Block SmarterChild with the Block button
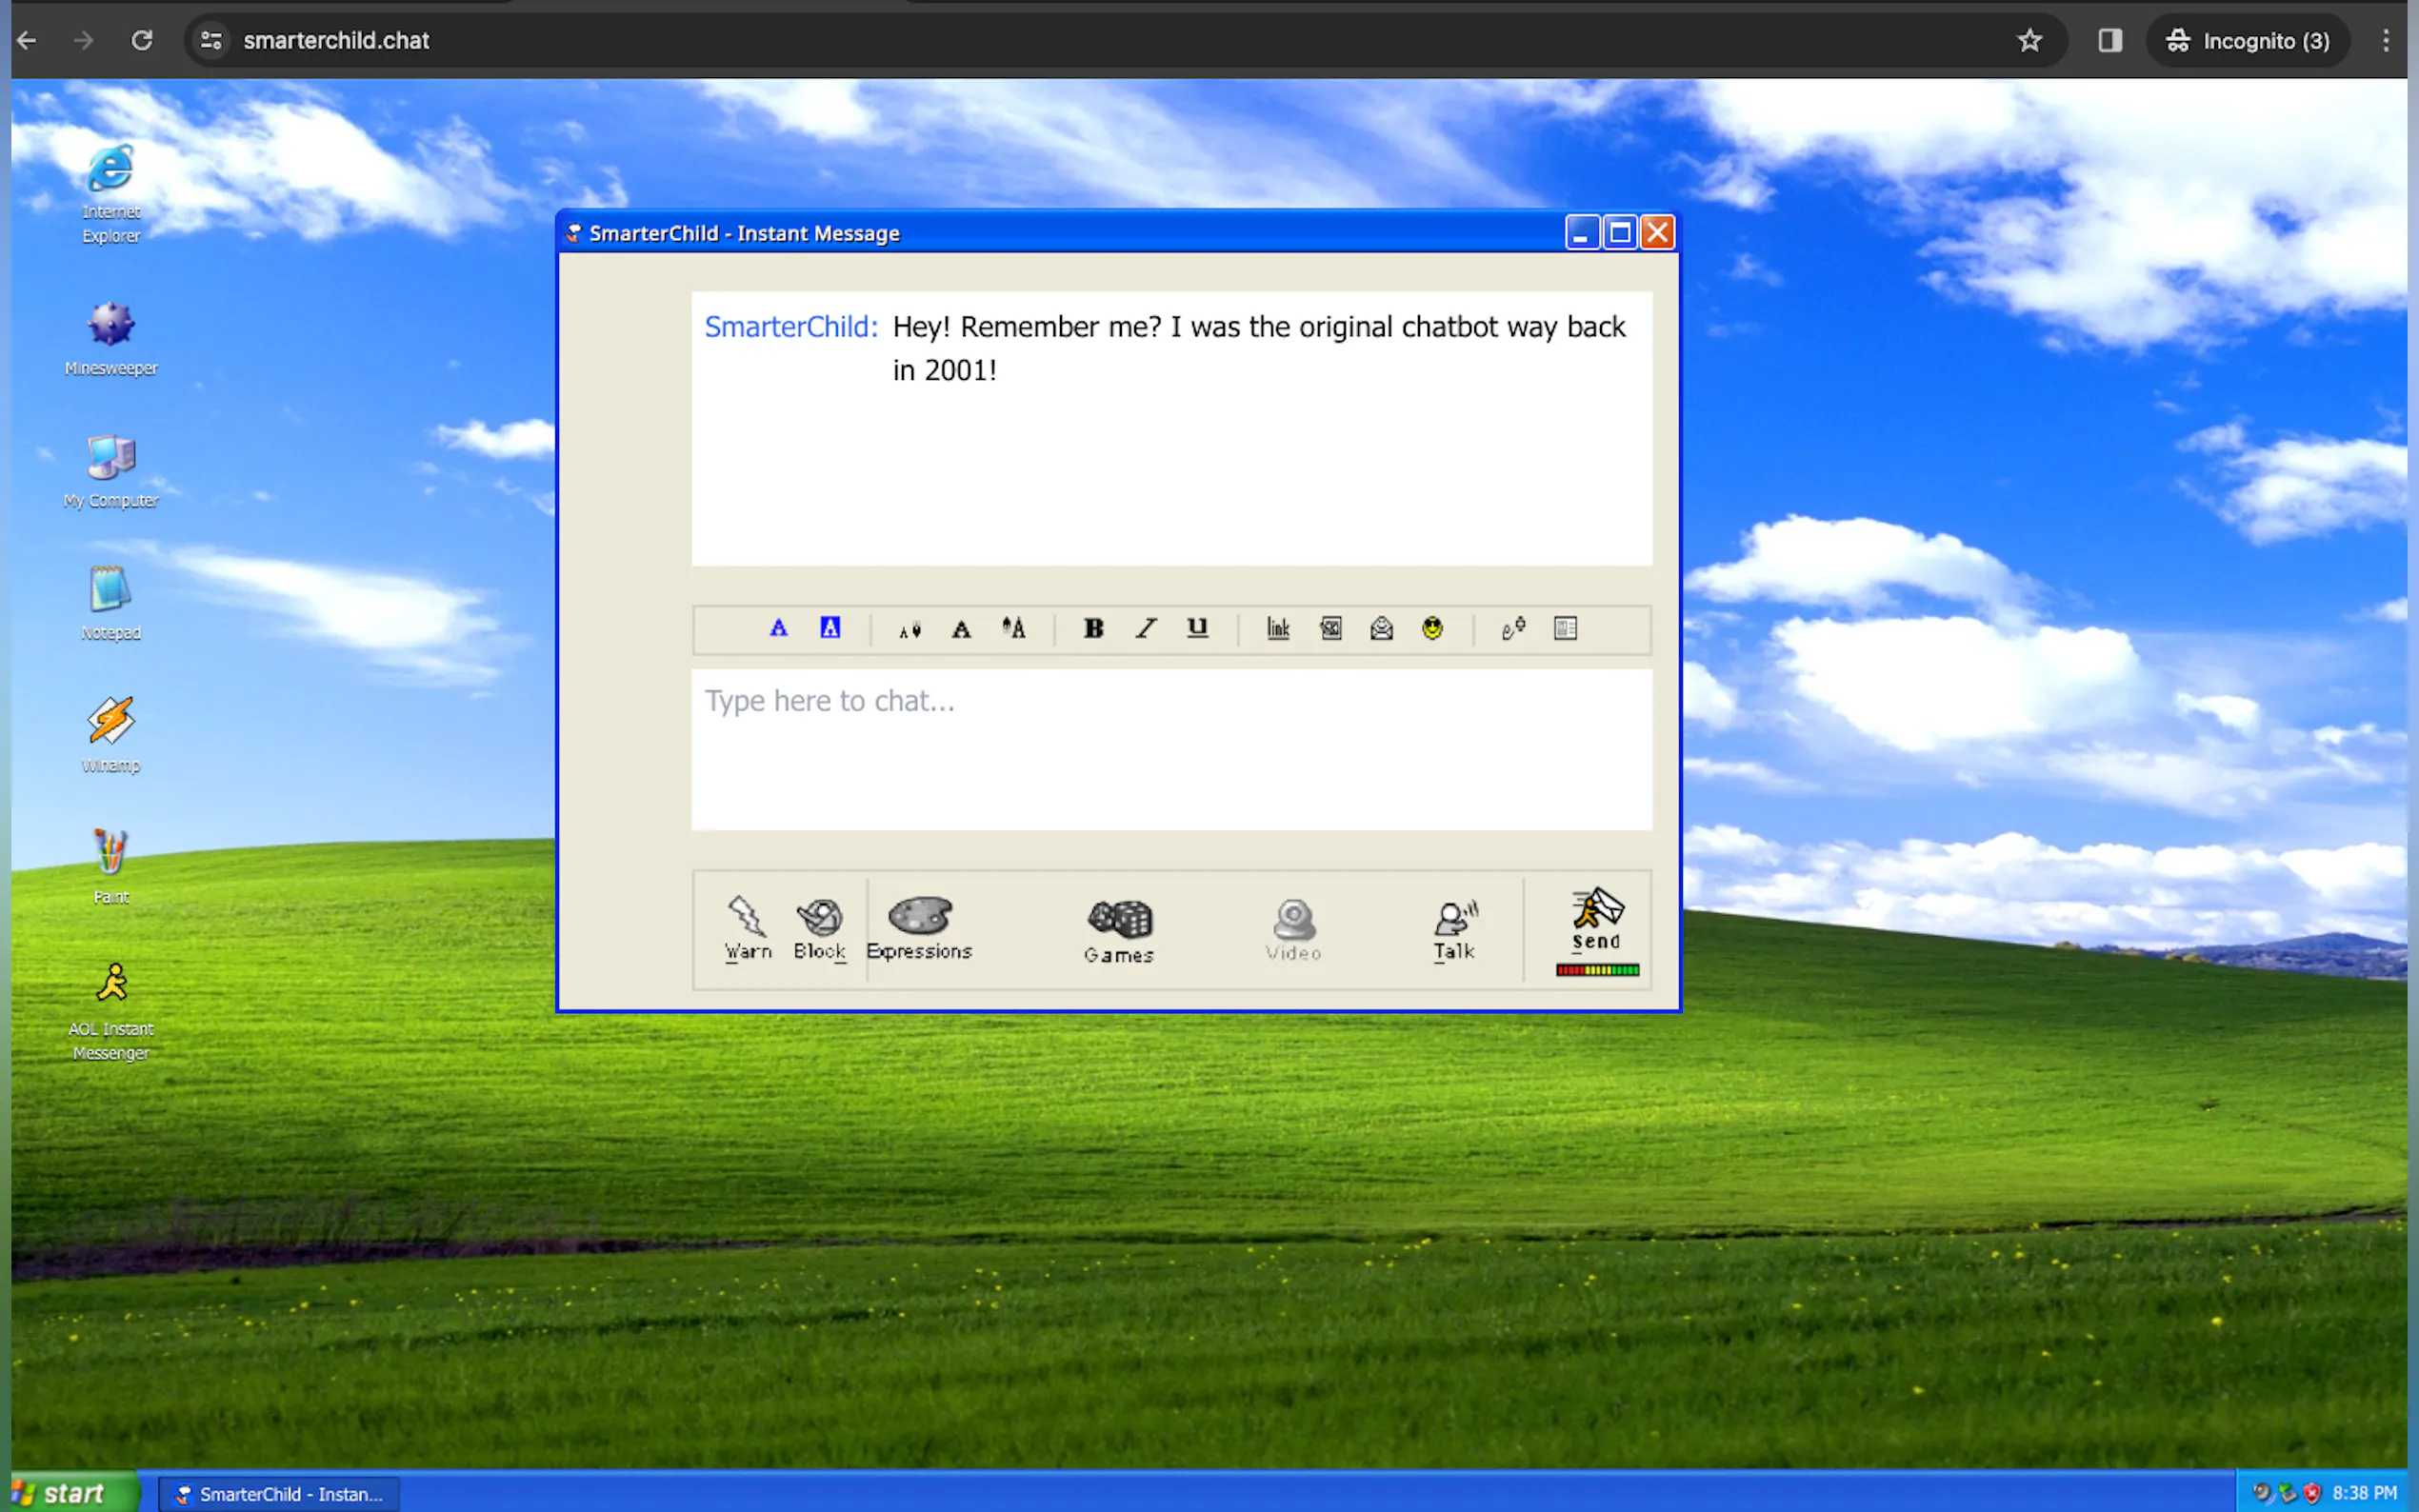Screen dimensions: 2419x1512 (819, 927)
